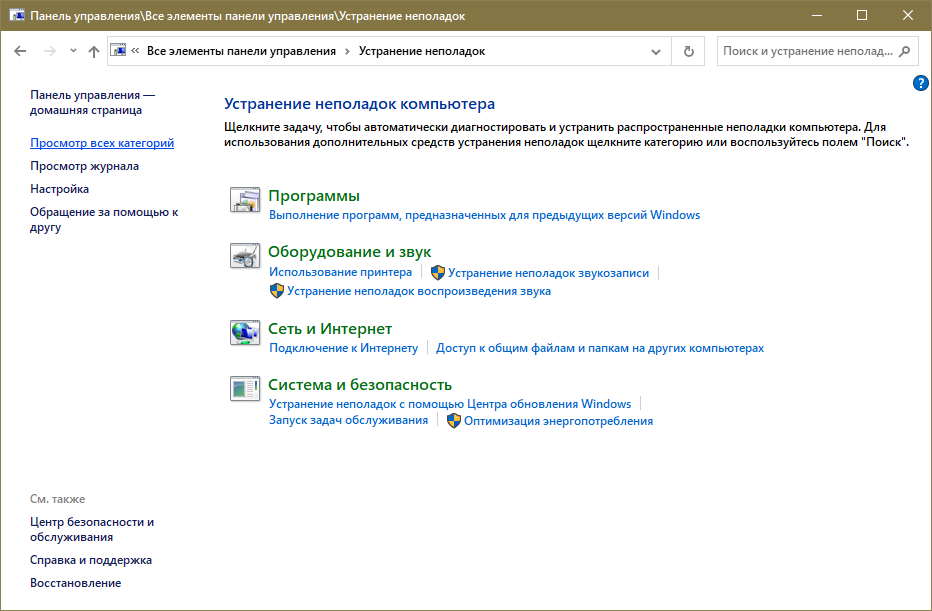Start 'Оптимизация энергопотребления' troubleshooter
Image resolution: width=932 pixels, height=611 pixels.
558,421
